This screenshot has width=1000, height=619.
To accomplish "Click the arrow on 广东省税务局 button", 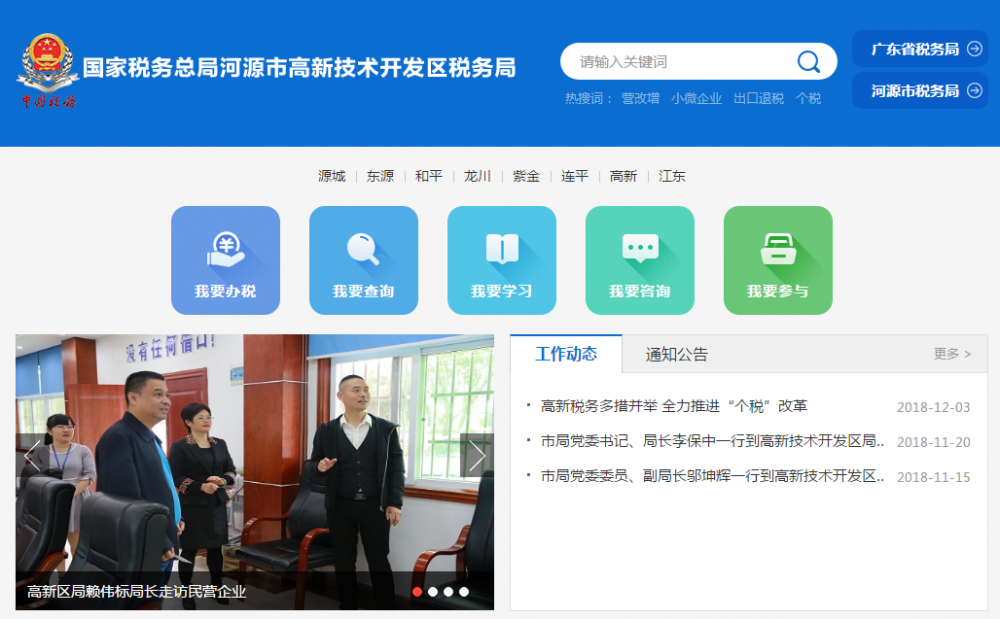I will coord(975,47).
